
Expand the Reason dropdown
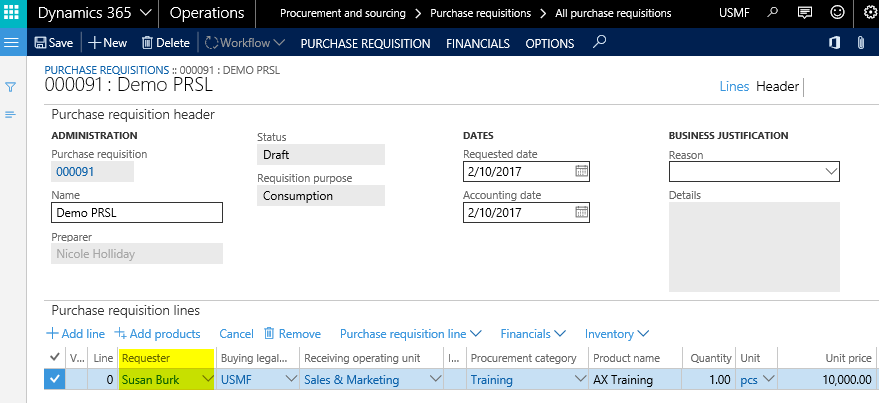830,172
